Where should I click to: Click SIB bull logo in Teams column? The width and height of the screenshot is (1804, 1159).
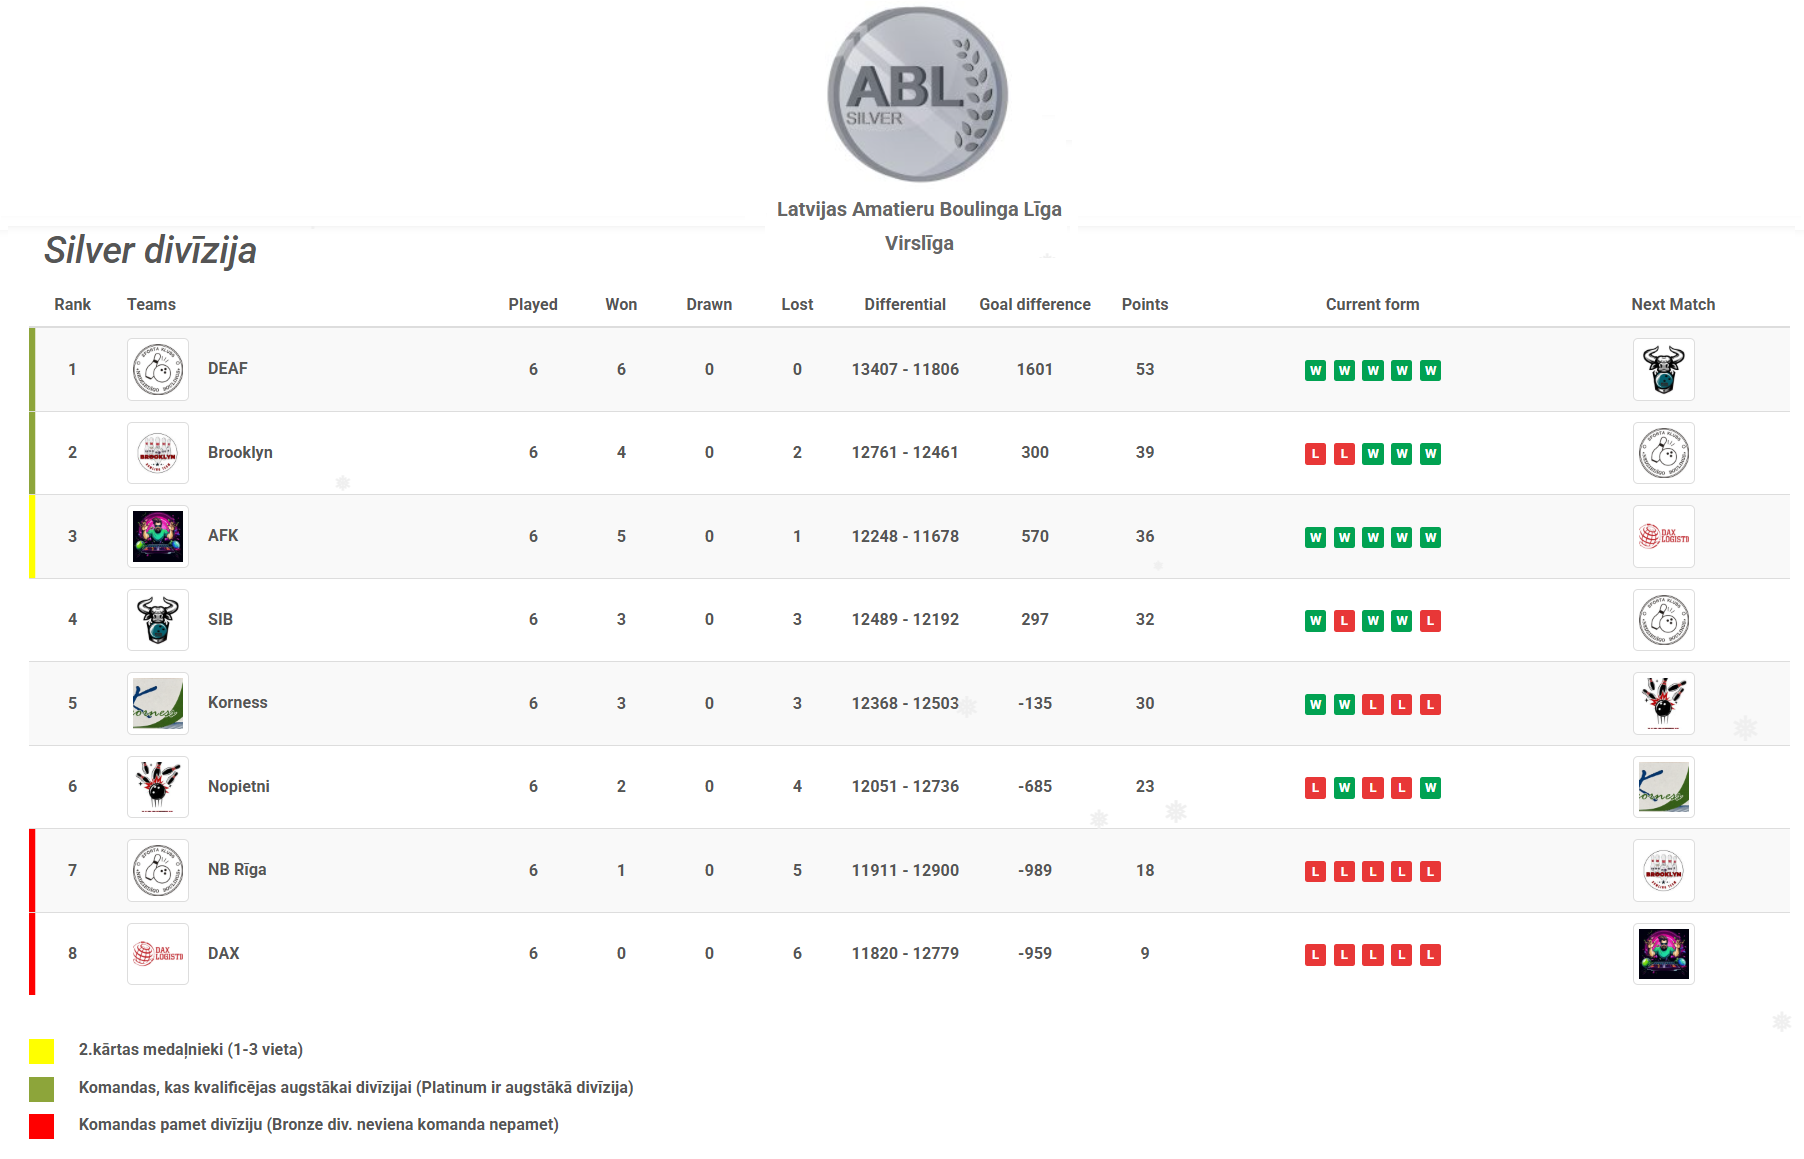[158, 620]
